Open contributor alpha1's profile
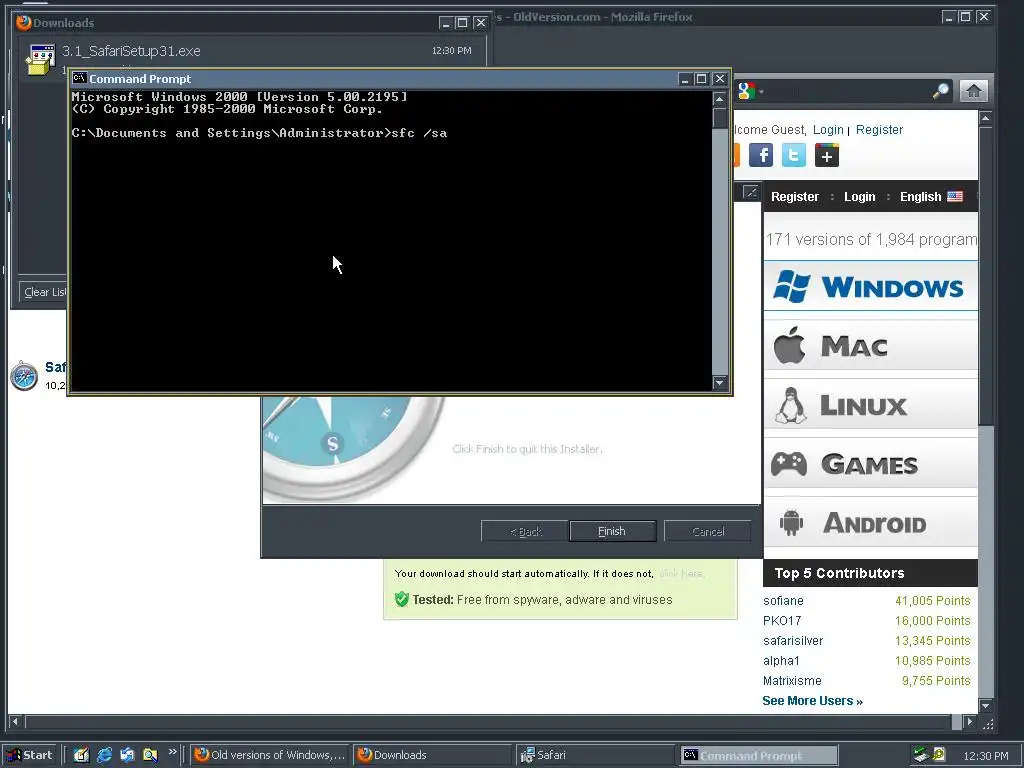The height and width of the screenshot is (768, 1024). point(781,660)
